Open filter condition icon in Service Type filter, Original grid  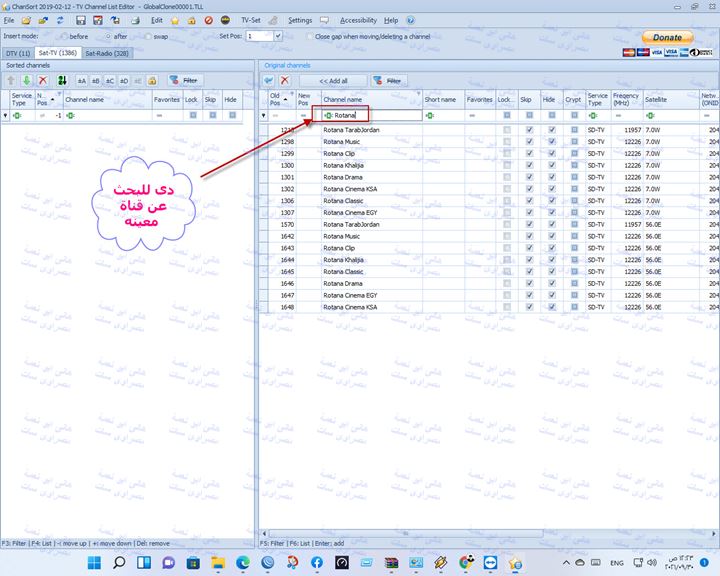pos(593,116)
